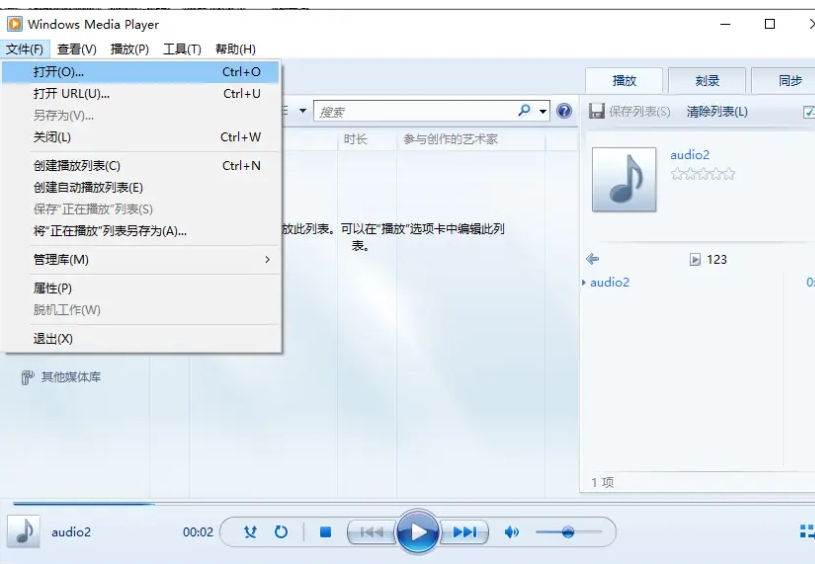Adjust the volume slider
This screenshot has height=564, width=815.
pos(568,532)
